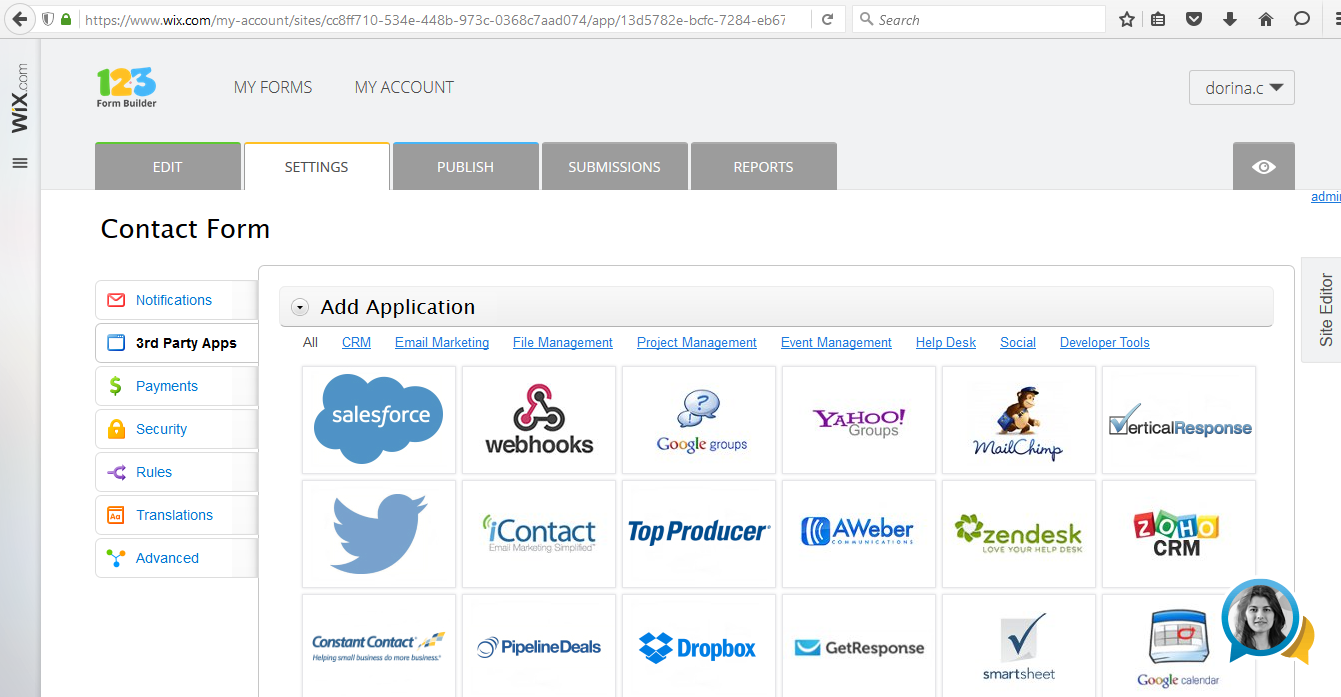Open MY FORMS in the top menu
1341x697 pixels.
(x=273, y=87)
